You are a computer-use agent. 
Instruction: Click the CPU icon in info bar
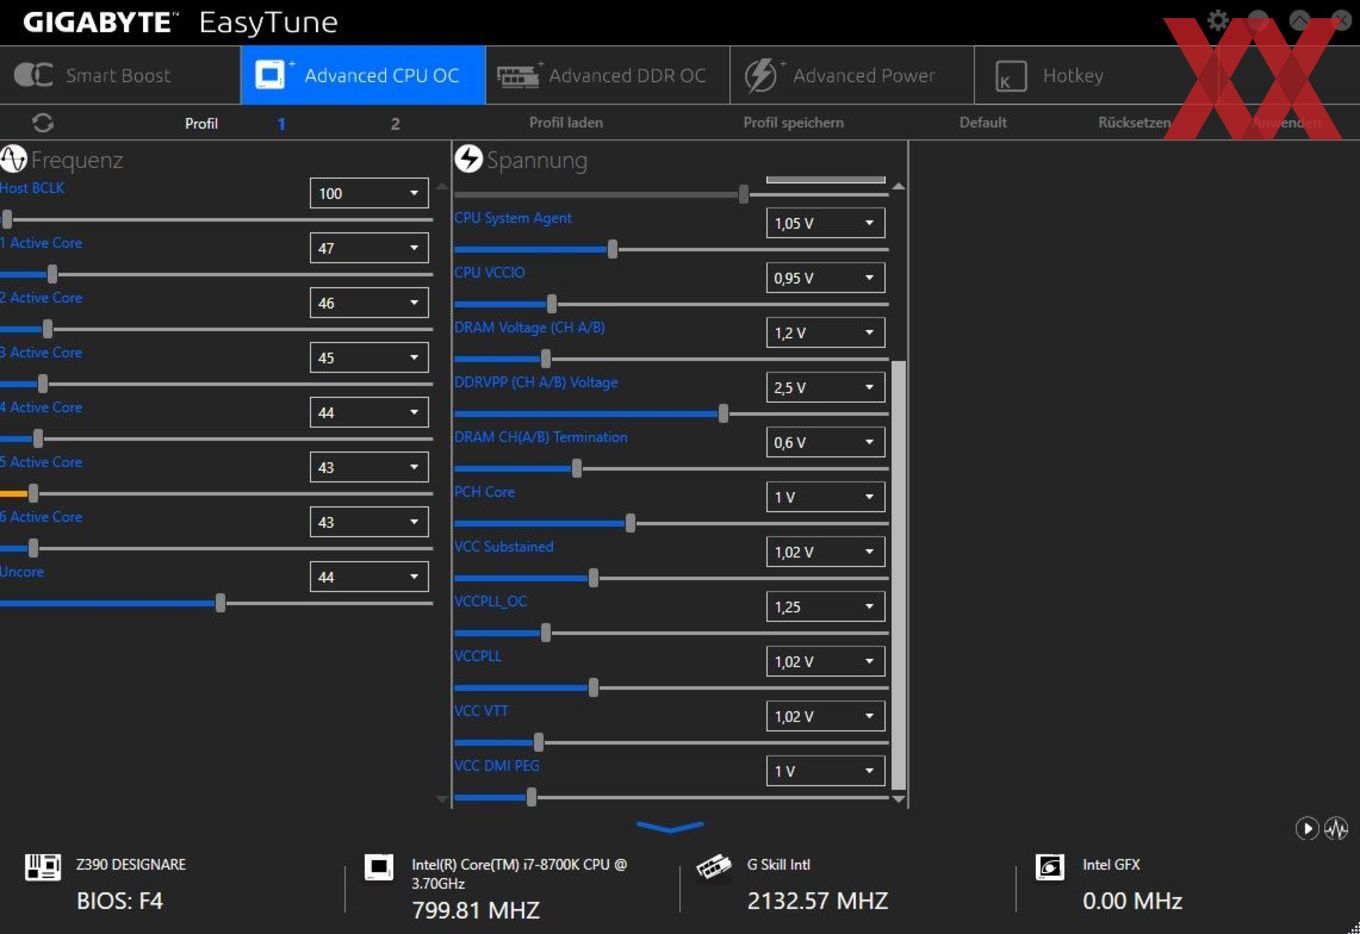click(379, 867)
